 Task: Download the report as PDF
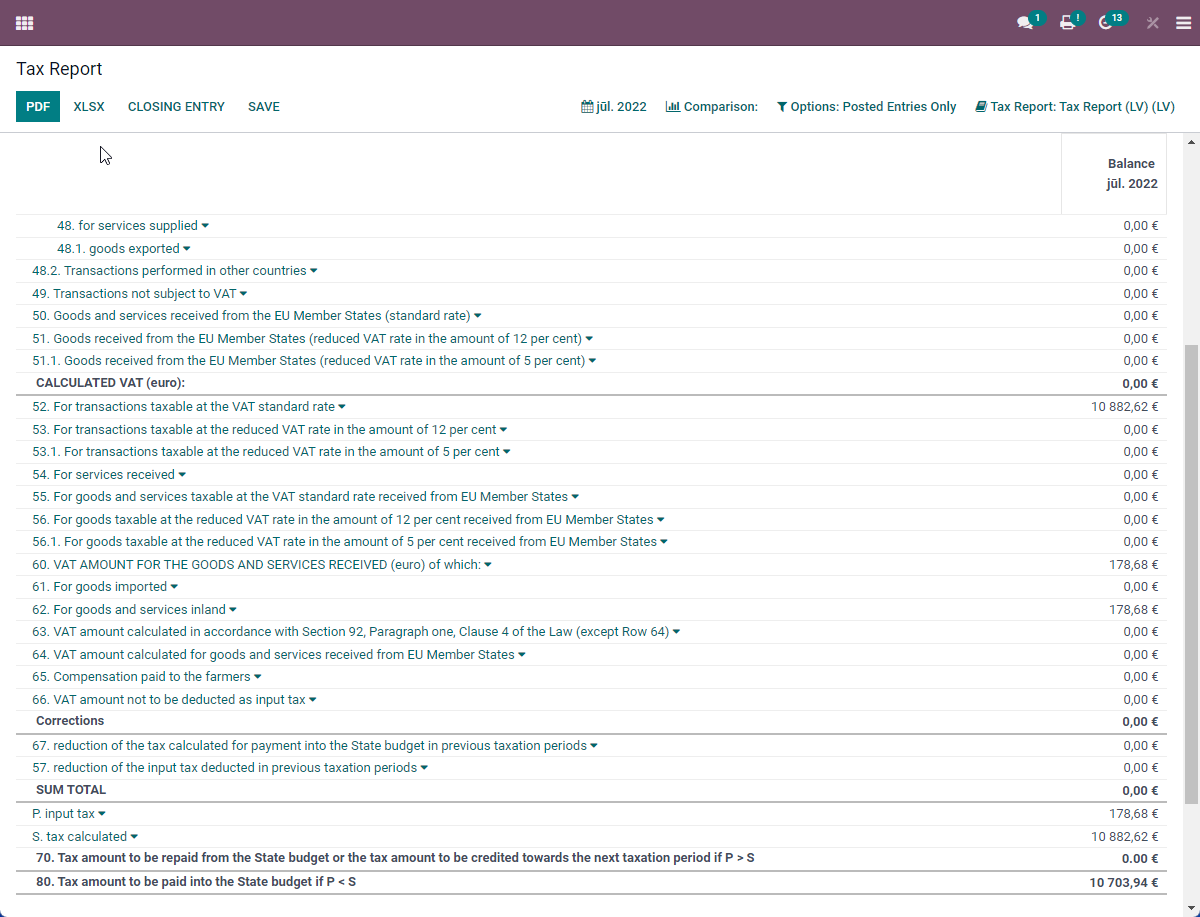(x=37, y=106)
